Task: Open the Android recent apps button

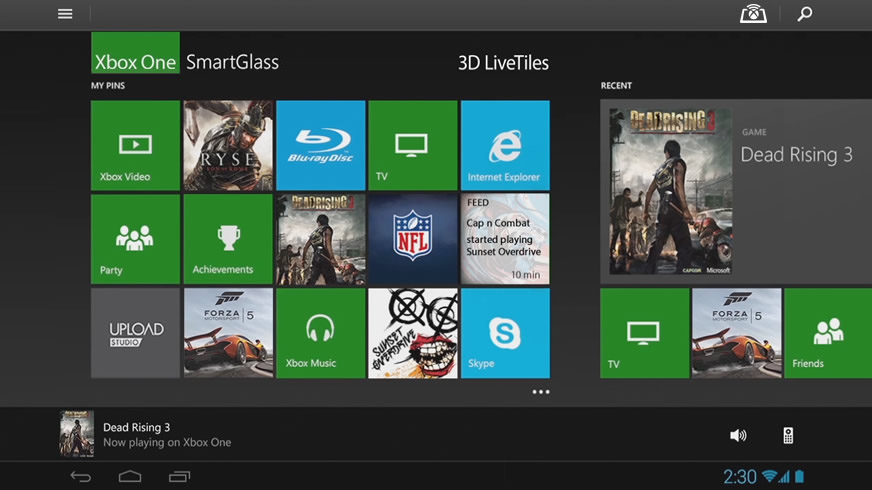Action: click(179, 477)
